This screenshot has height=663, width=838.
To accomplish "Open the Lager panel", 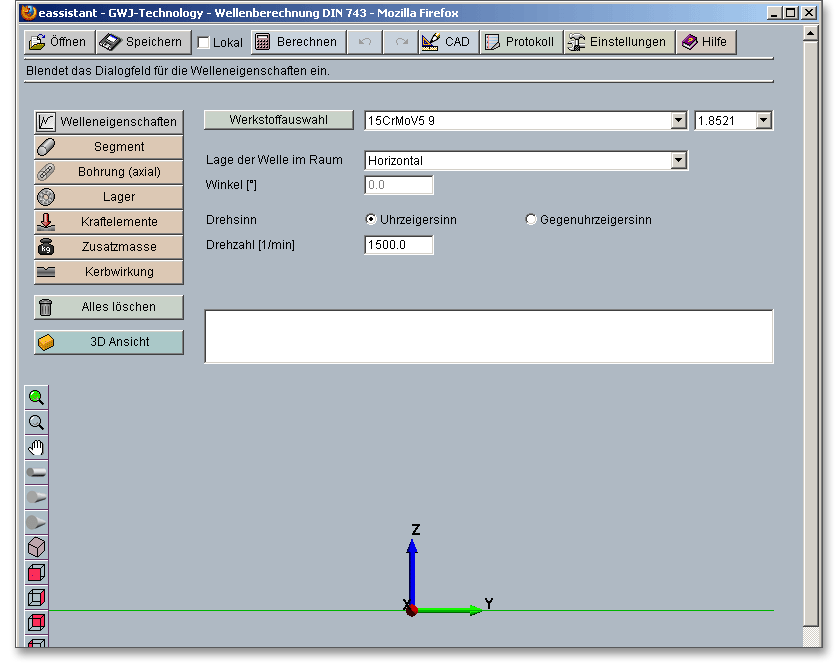I will 109,197.
